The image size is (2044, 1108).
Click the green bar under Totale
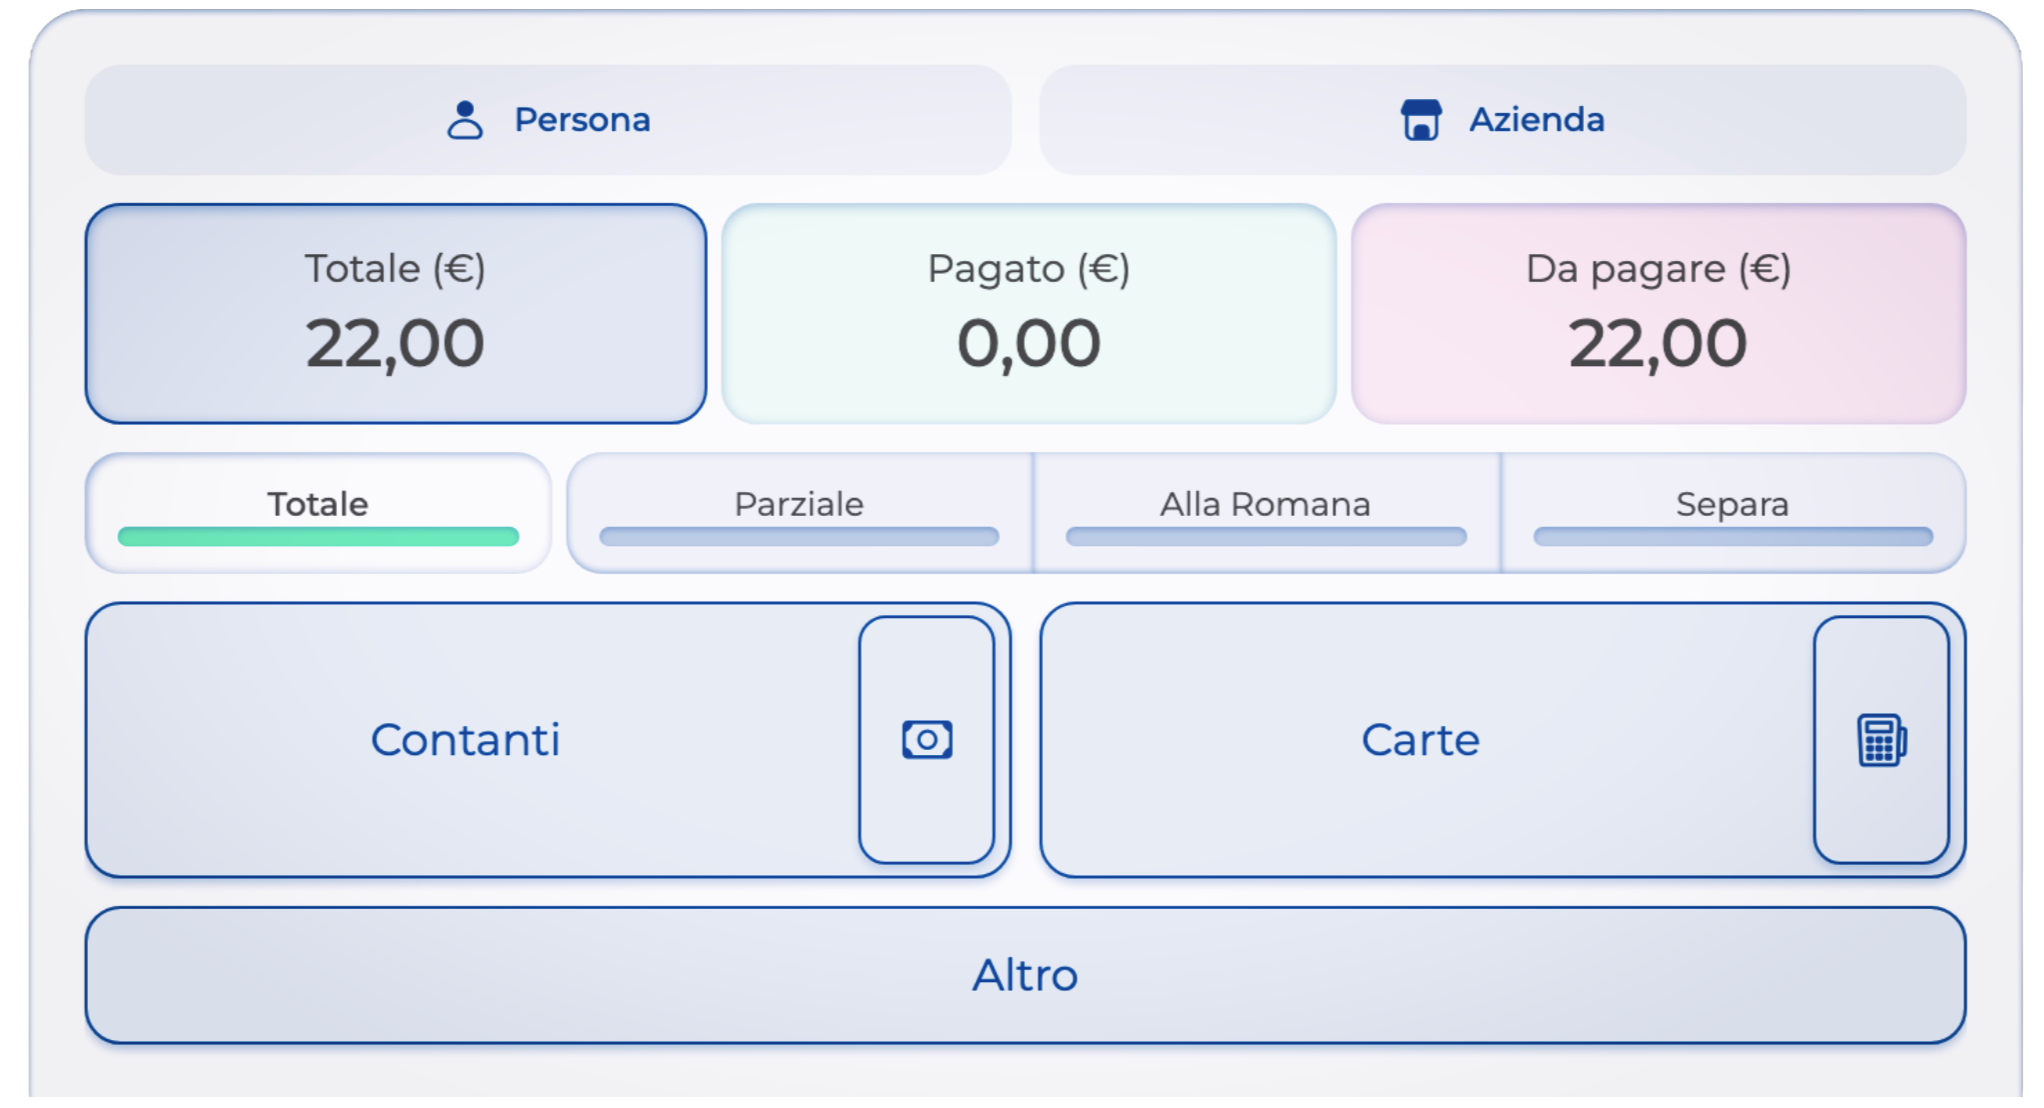point(318,537)
